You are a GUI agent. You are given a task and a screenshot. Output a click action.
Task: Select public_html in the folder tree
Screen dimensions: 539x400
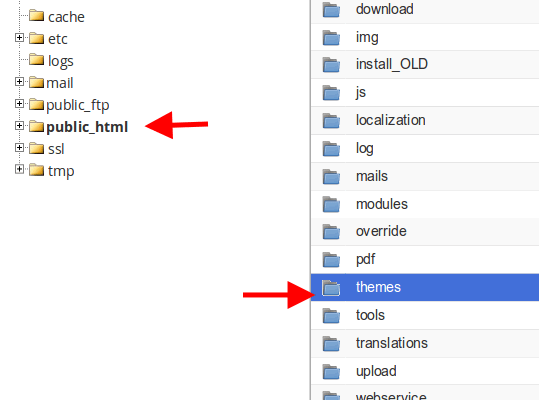pyautogui.click(x=87, y=127)
